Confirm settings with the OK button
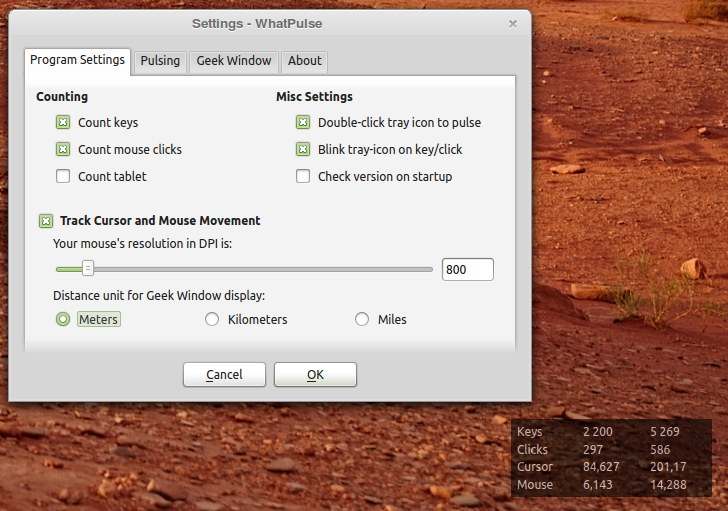This screenshot has width=728, height=511. coord(315,375)
